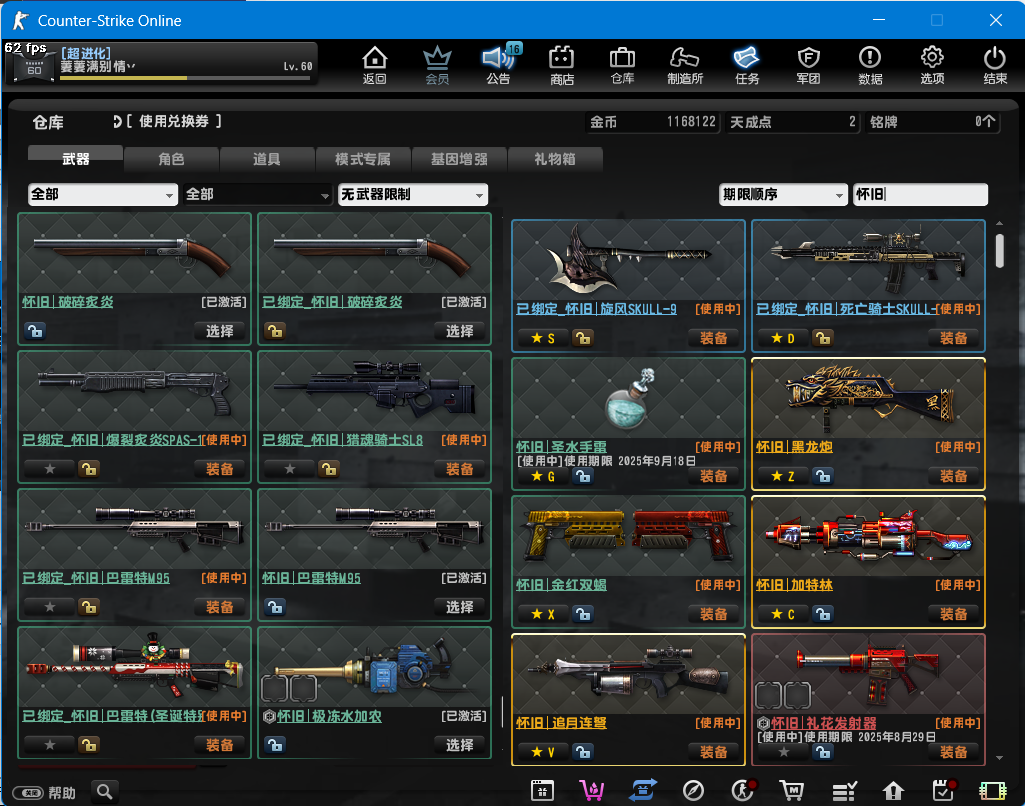Switch to the 角色 tab
This screenshot has width=1025, height=806.
click(x=171, y=158)
